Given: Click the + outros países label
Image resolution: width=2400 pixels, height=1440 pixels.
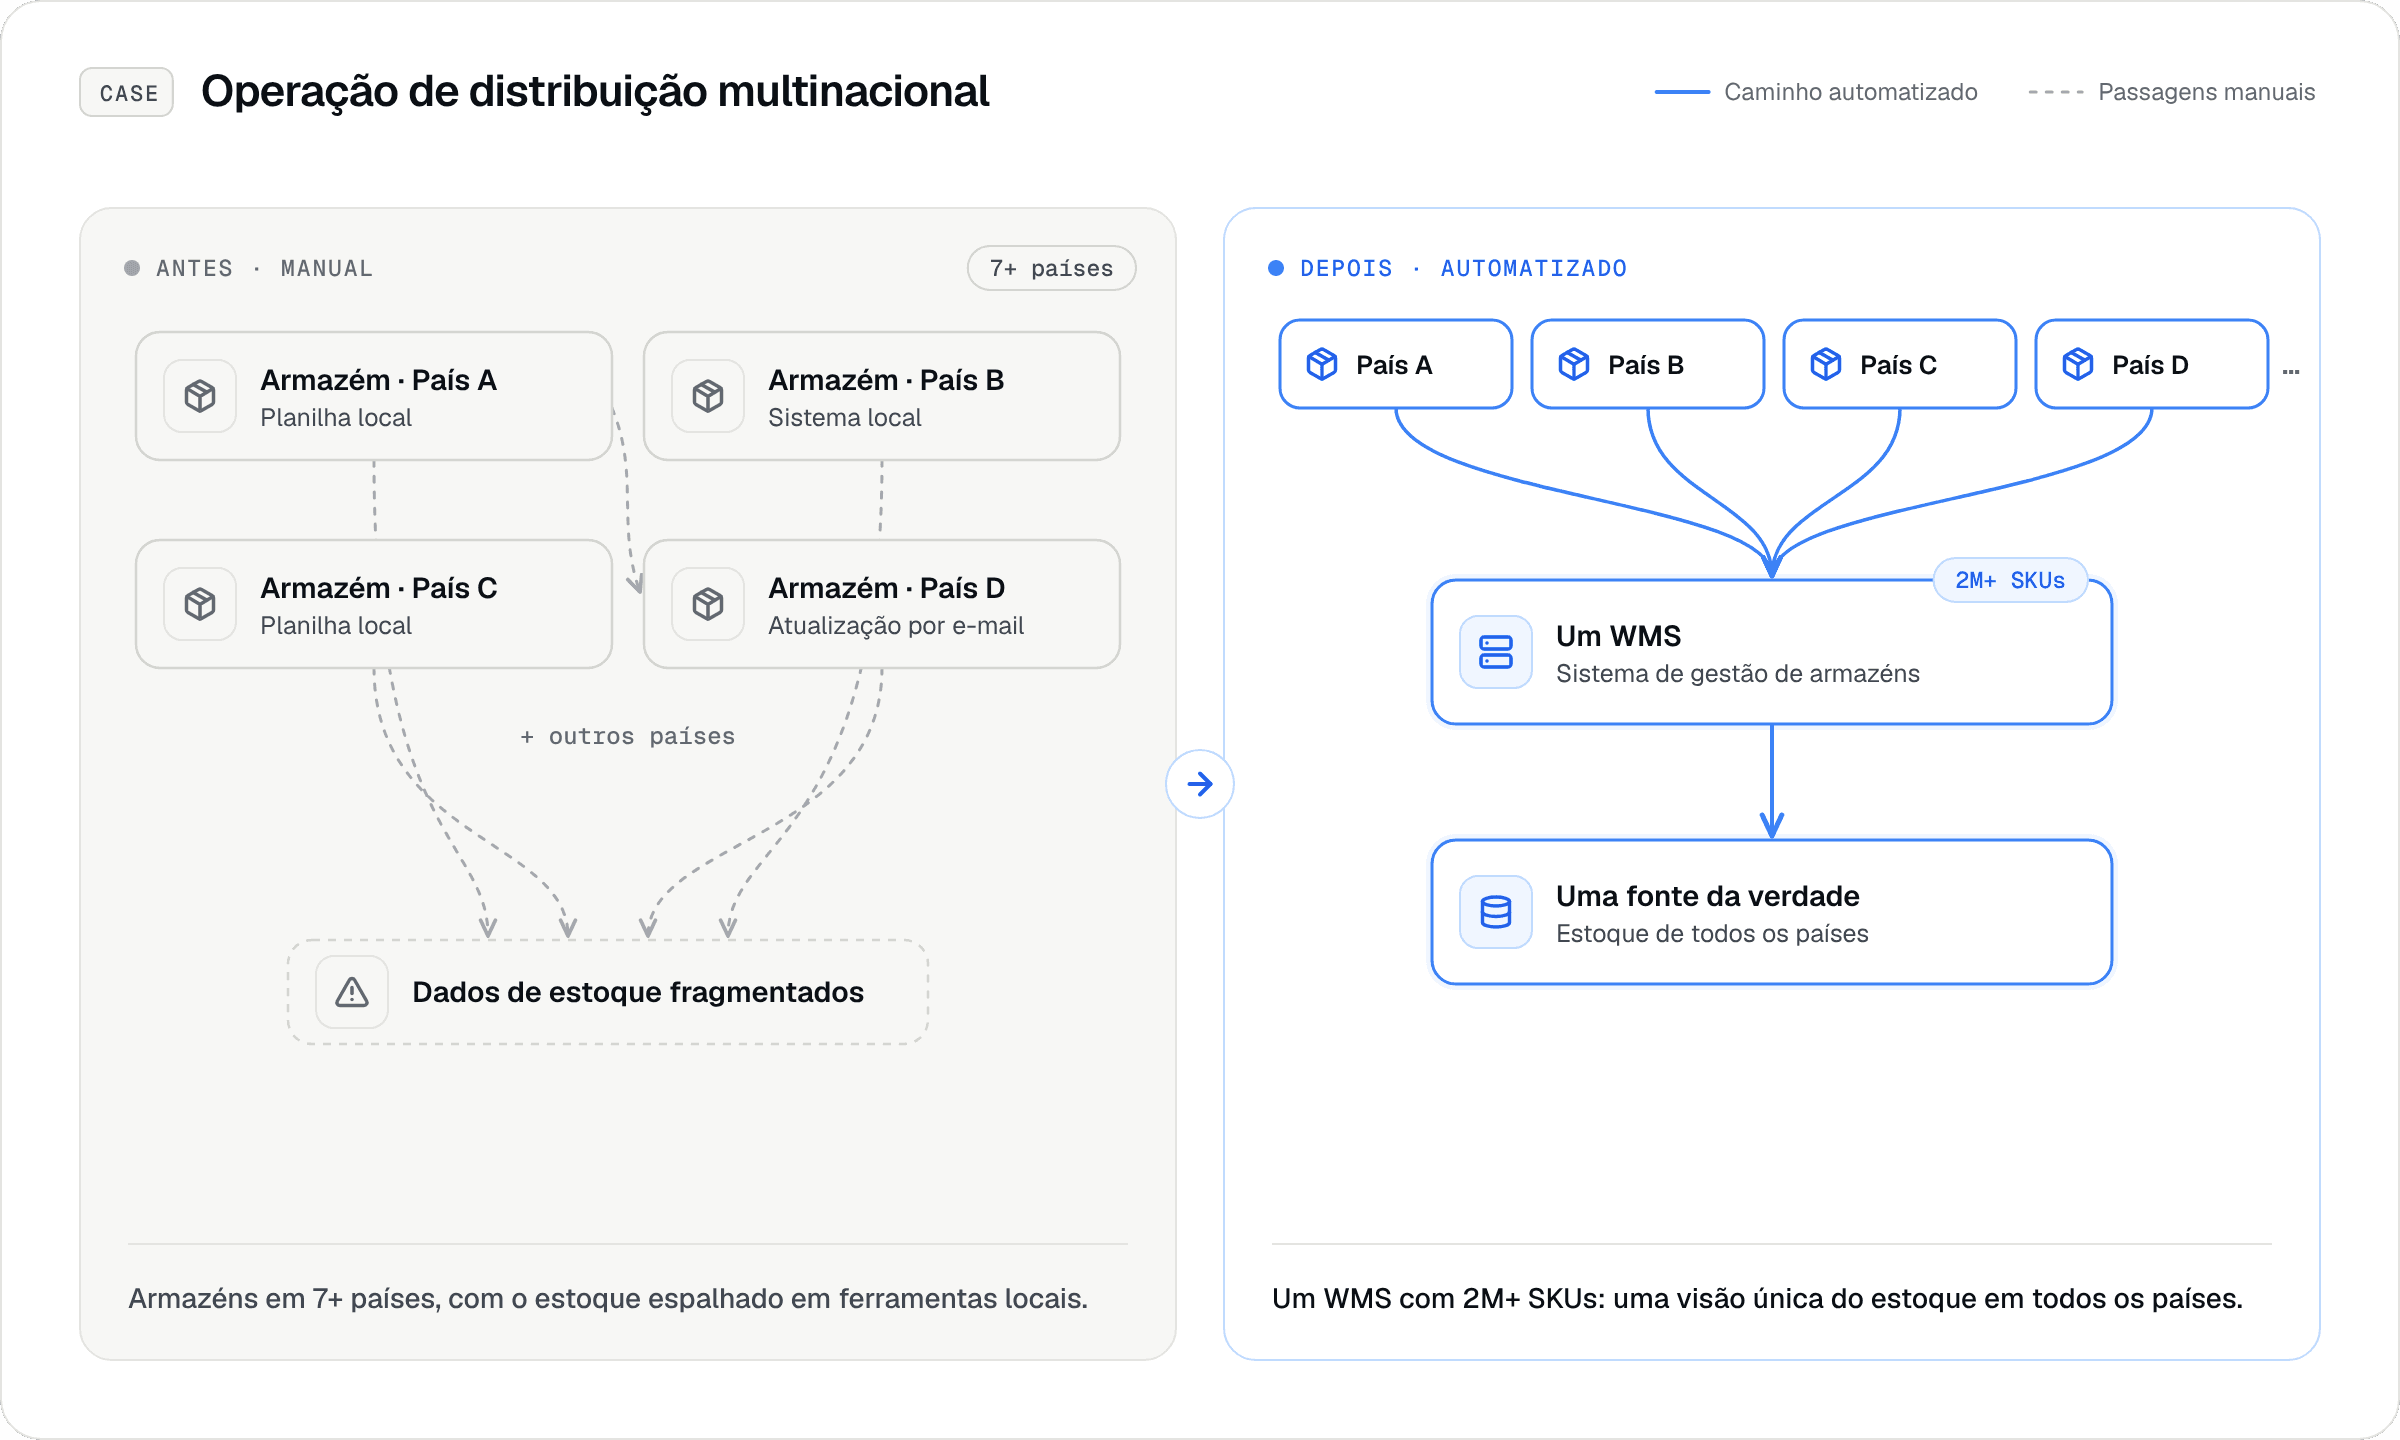Looking at the screenshot, I should coord(628,736).
